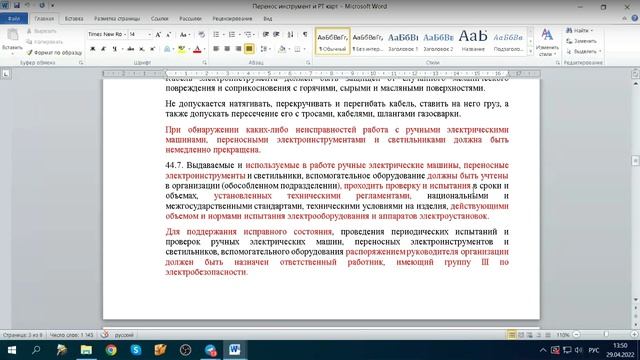Switch to Рассылки tab
Viewport: 640px width, 360px height.
click(x=190, y=19)
